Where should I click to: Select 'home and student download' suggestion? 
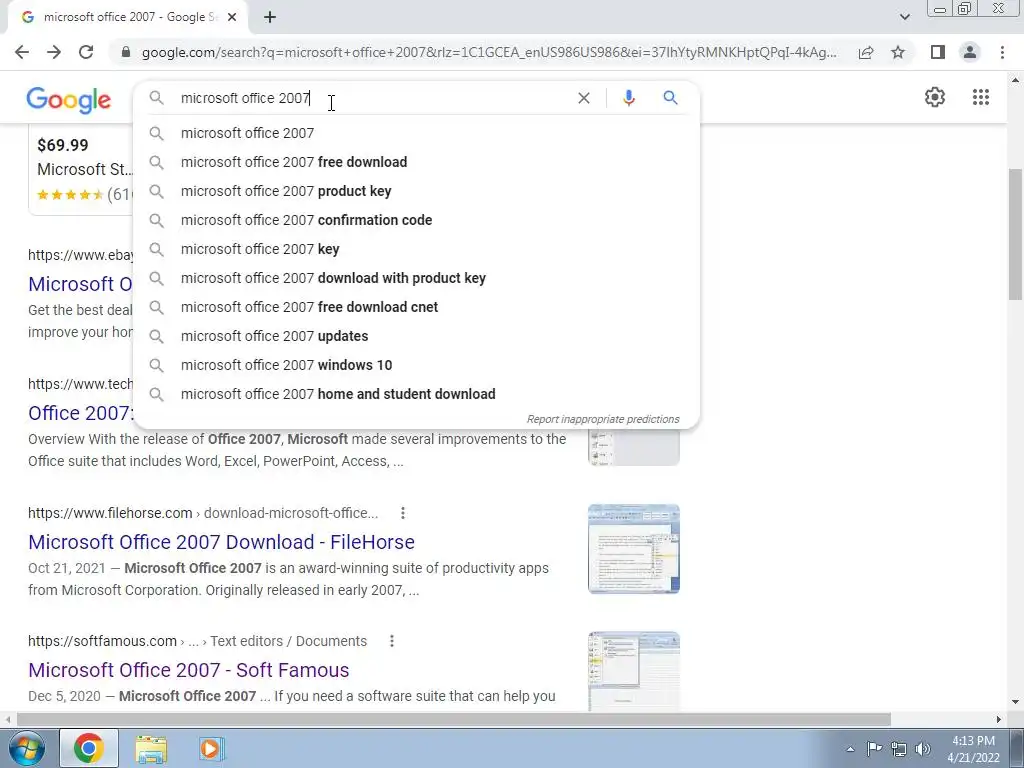tap(416, 394)
